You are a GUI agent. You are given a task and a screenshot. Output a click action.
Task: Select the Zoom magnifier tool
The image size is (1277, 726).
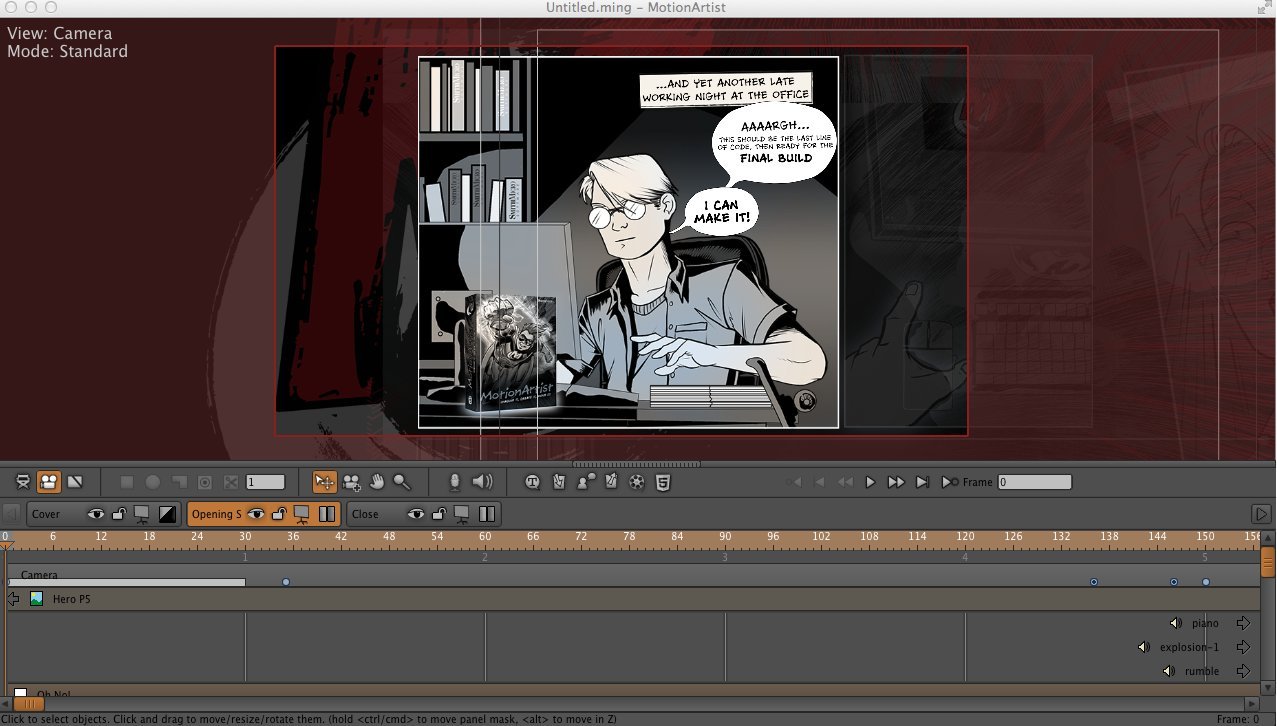[x=403, y=482]
